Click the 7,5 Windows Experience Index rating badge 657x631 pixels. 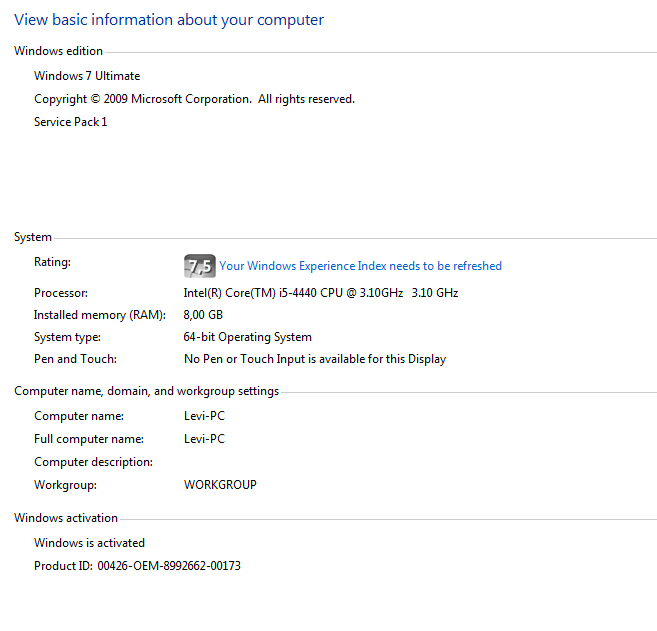tap(200, 266)
